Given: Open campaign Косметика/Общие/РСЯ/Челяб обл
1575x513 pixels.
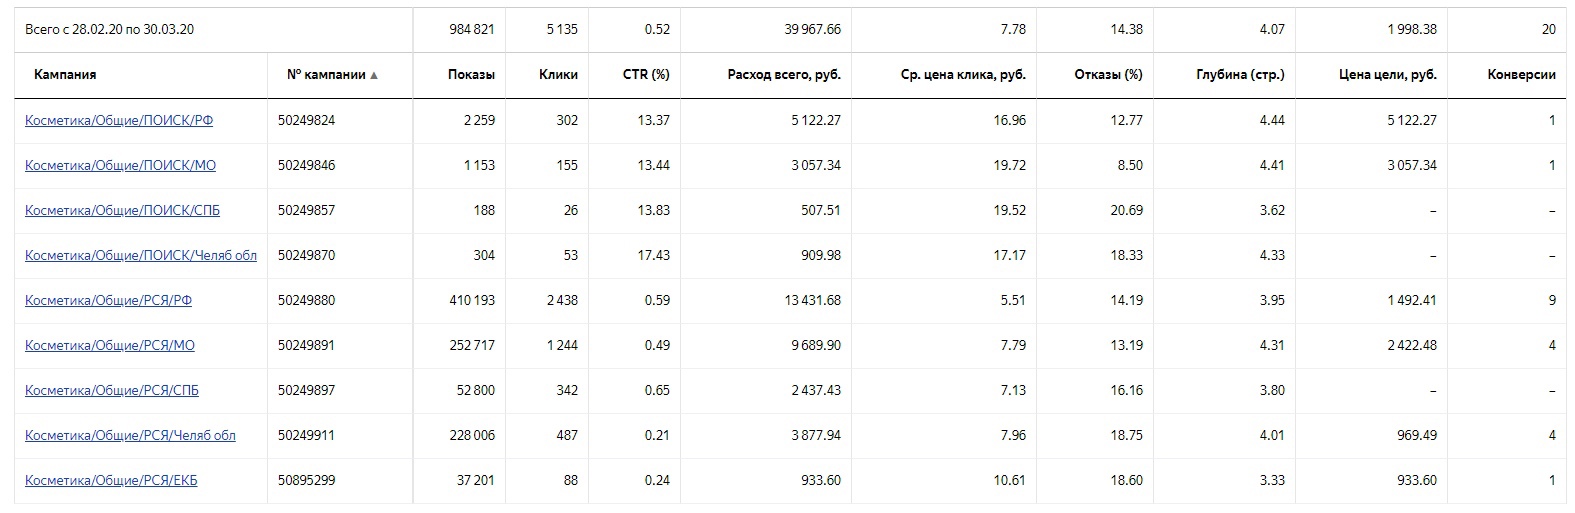Looking at the screenshot, I should pos(130,436).
